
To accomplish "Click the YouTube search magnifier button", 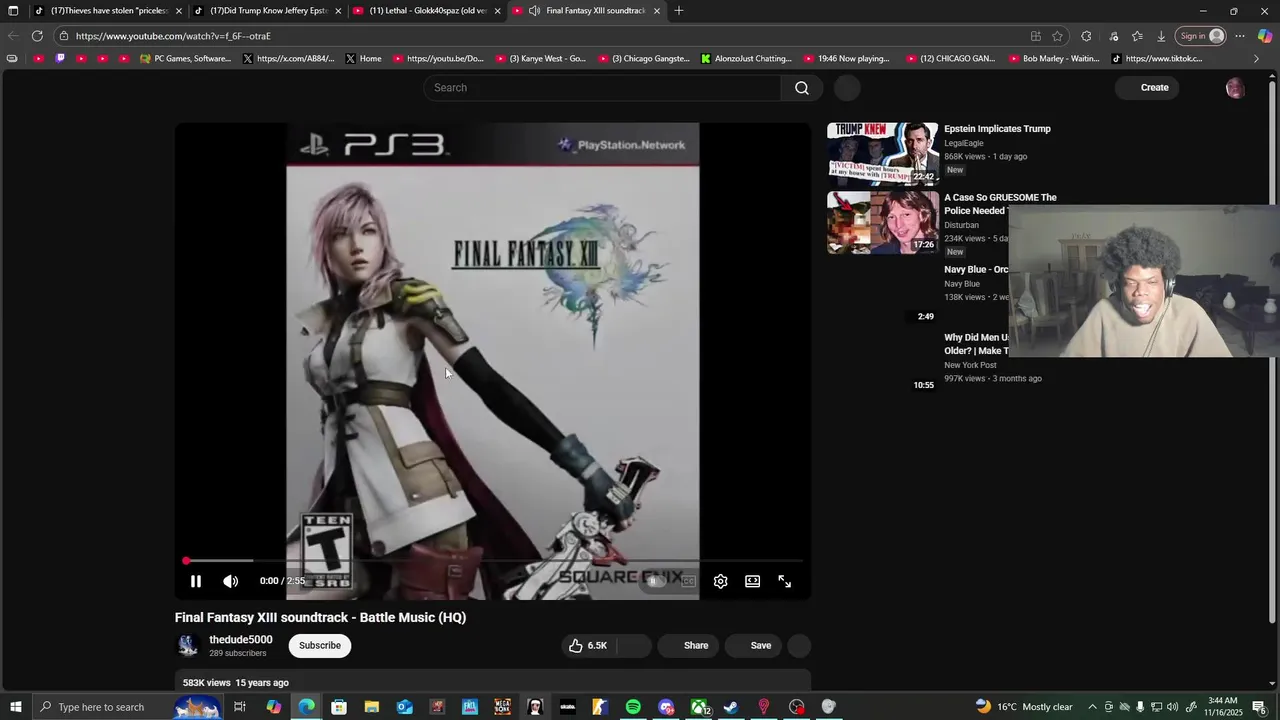I will point(802,88).
